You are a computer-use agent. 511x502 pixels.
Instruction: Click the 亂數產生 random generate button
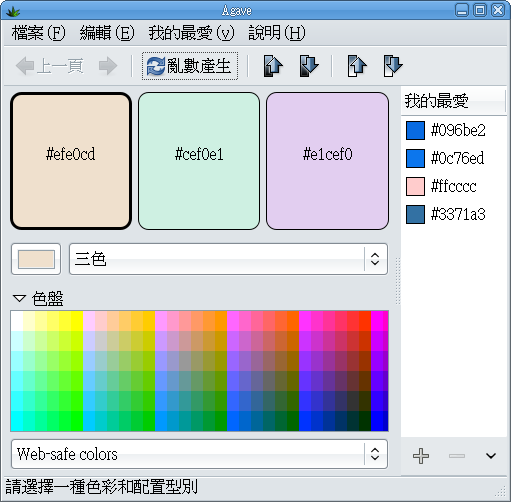190,66
